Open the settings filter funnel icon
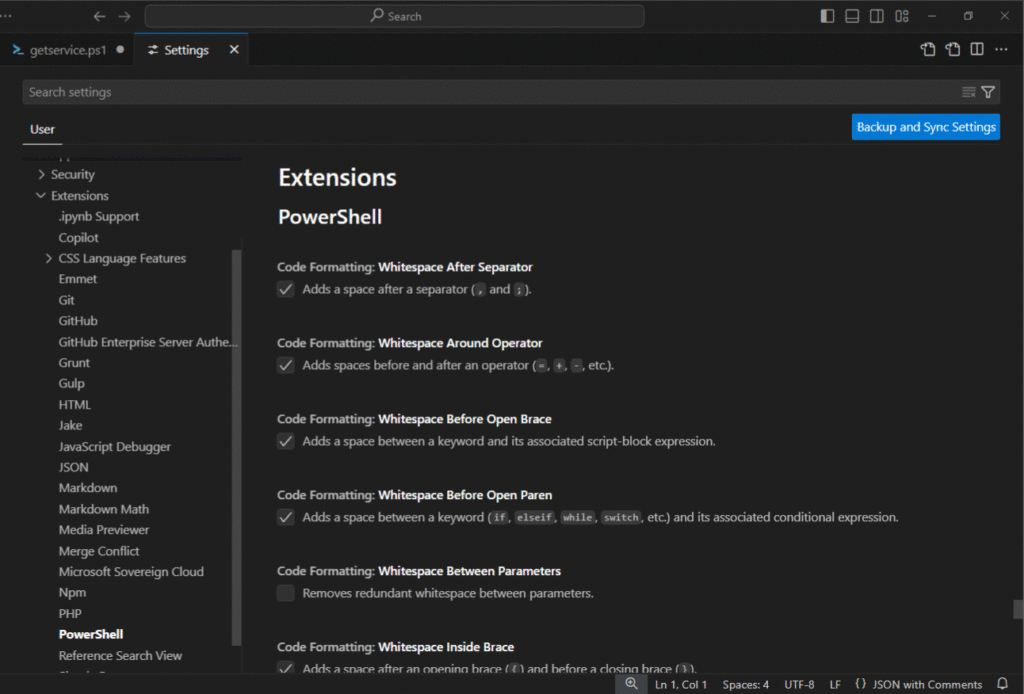1024x694 pixels. (x=988, y=92)
